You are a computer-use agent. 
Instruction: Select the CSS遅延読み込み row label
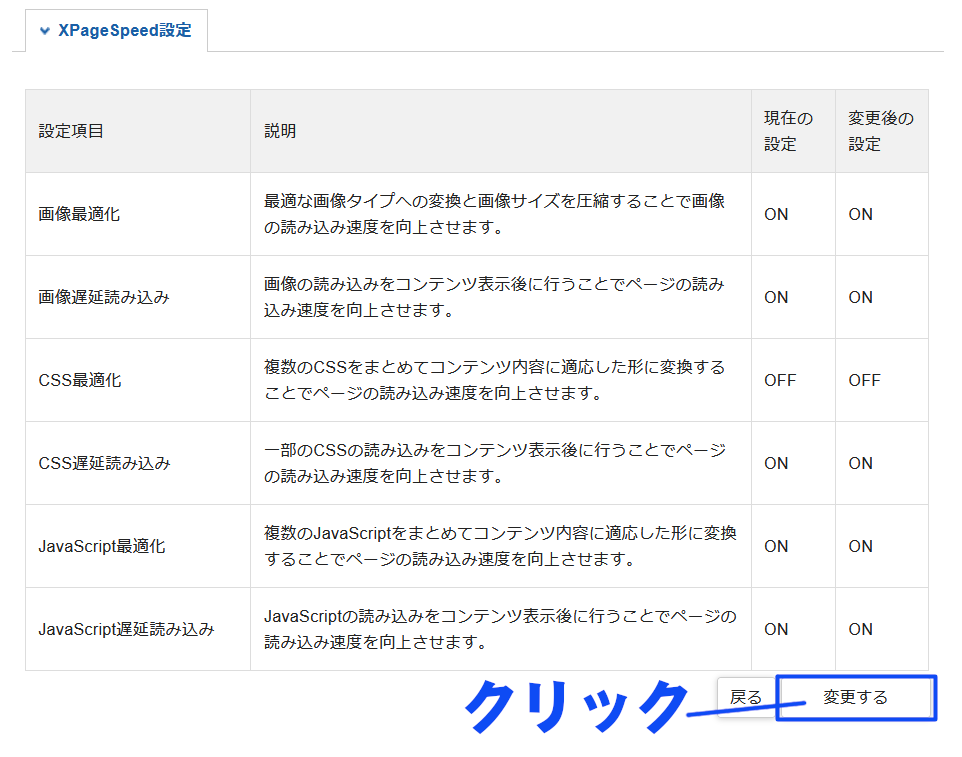(104, 463)
